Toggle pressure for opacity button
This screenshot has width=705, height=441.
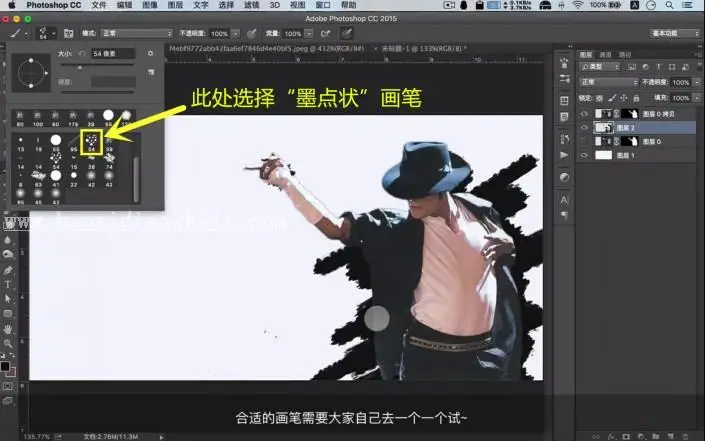[x=252, y=34]
